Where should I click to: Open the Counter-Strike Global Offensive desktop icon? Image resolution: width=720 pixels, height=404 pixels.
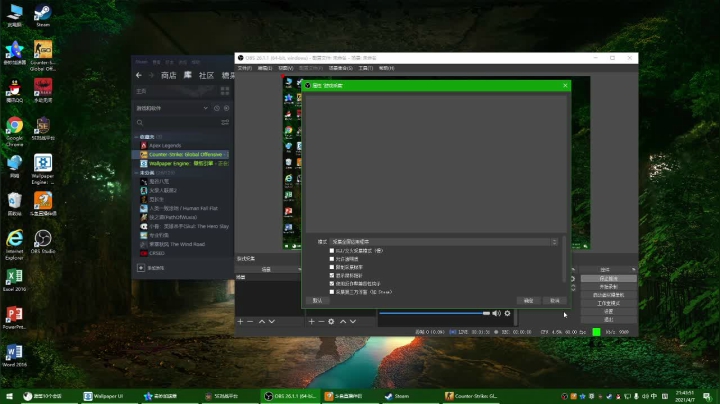(x=43, y=56)
